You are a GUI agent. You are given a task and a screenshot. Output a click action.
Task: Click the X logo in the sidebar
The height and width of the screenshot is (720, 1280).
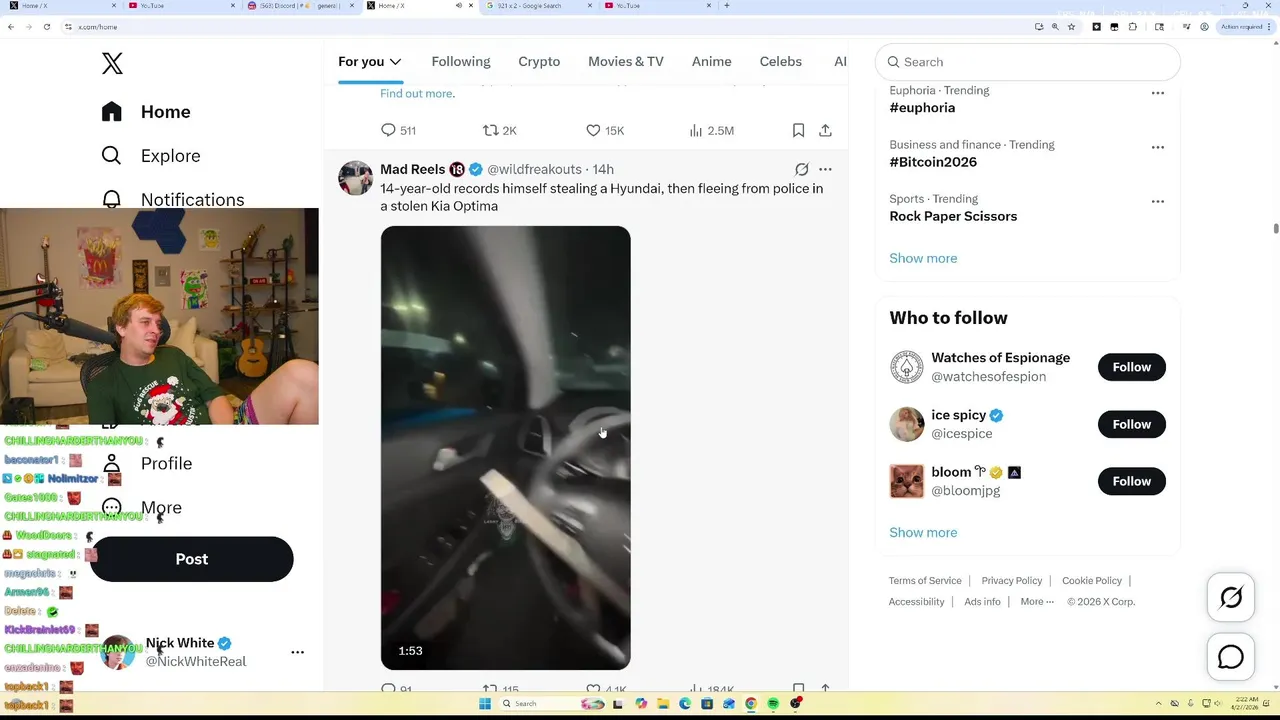(112, 63)
